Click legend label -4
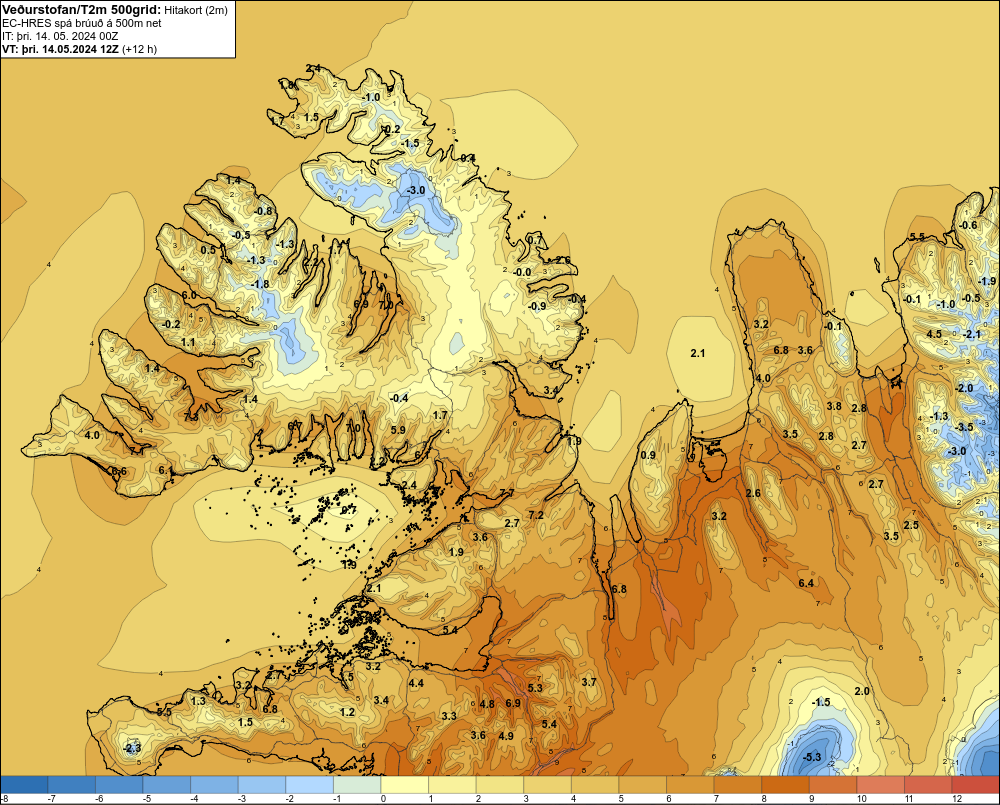 pyautogui.click(x=193, y=799)
